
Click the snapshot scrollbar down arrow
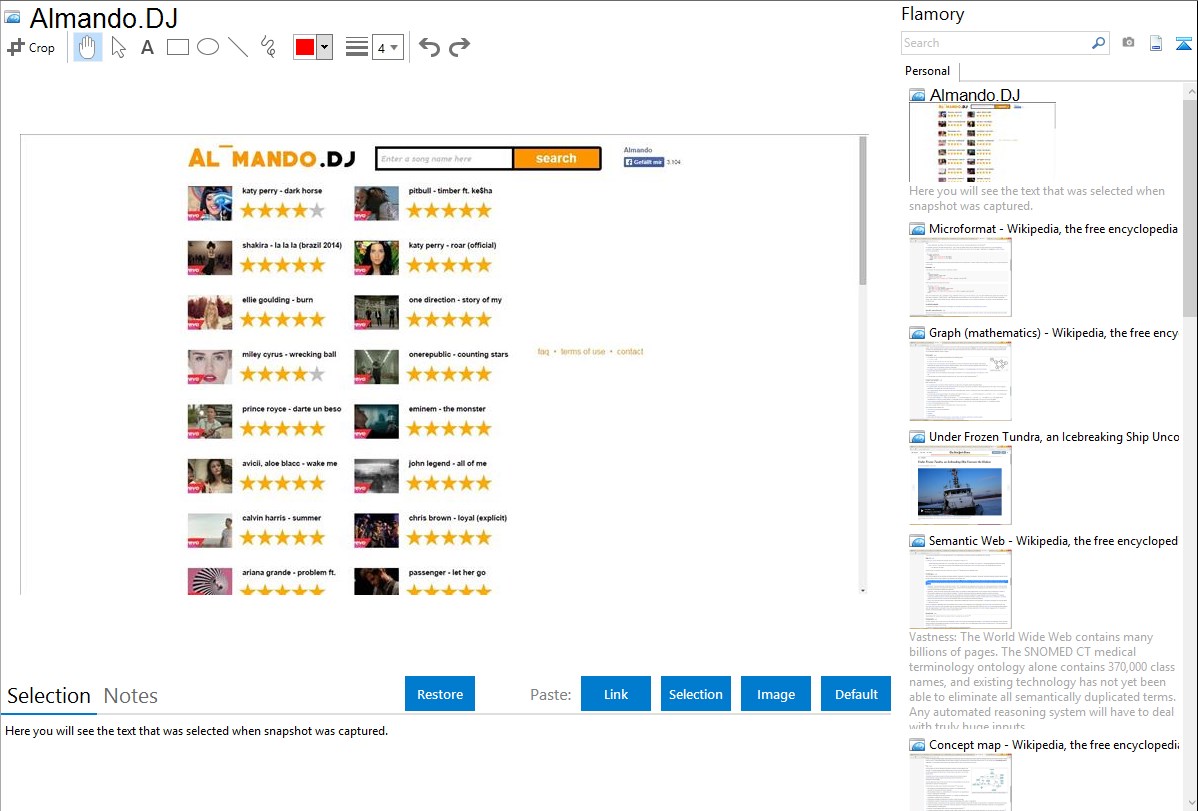click(863, 590)
